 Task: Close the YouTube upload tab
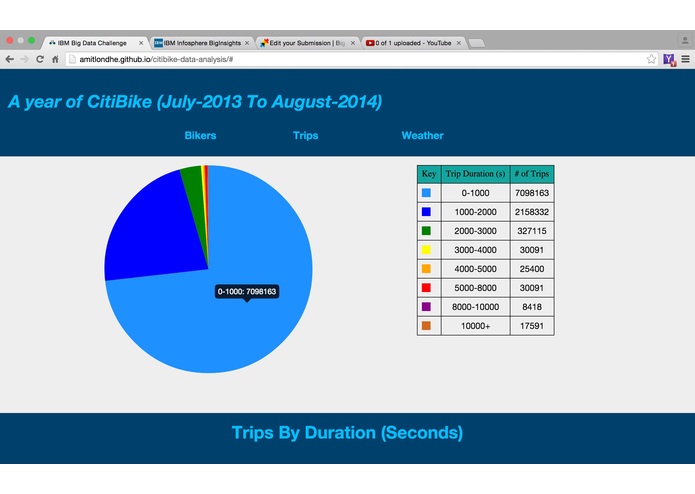pyautogui.click(x=459, y=43)
